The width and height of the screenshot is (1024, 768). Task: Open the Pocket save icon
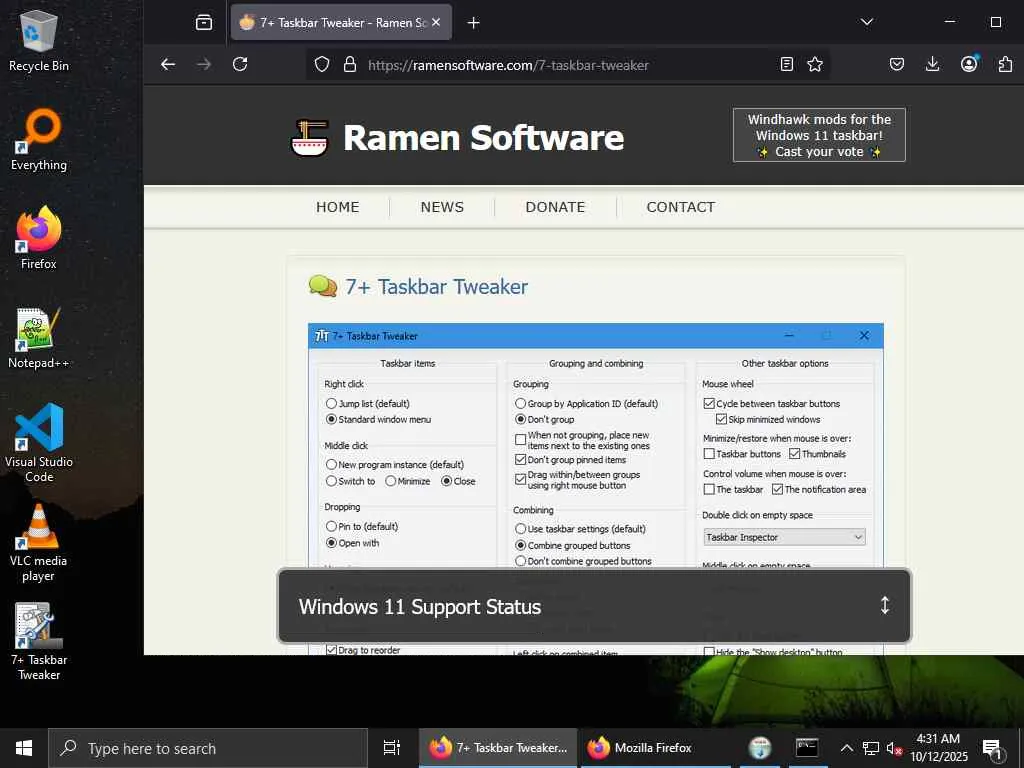[897, 64]
